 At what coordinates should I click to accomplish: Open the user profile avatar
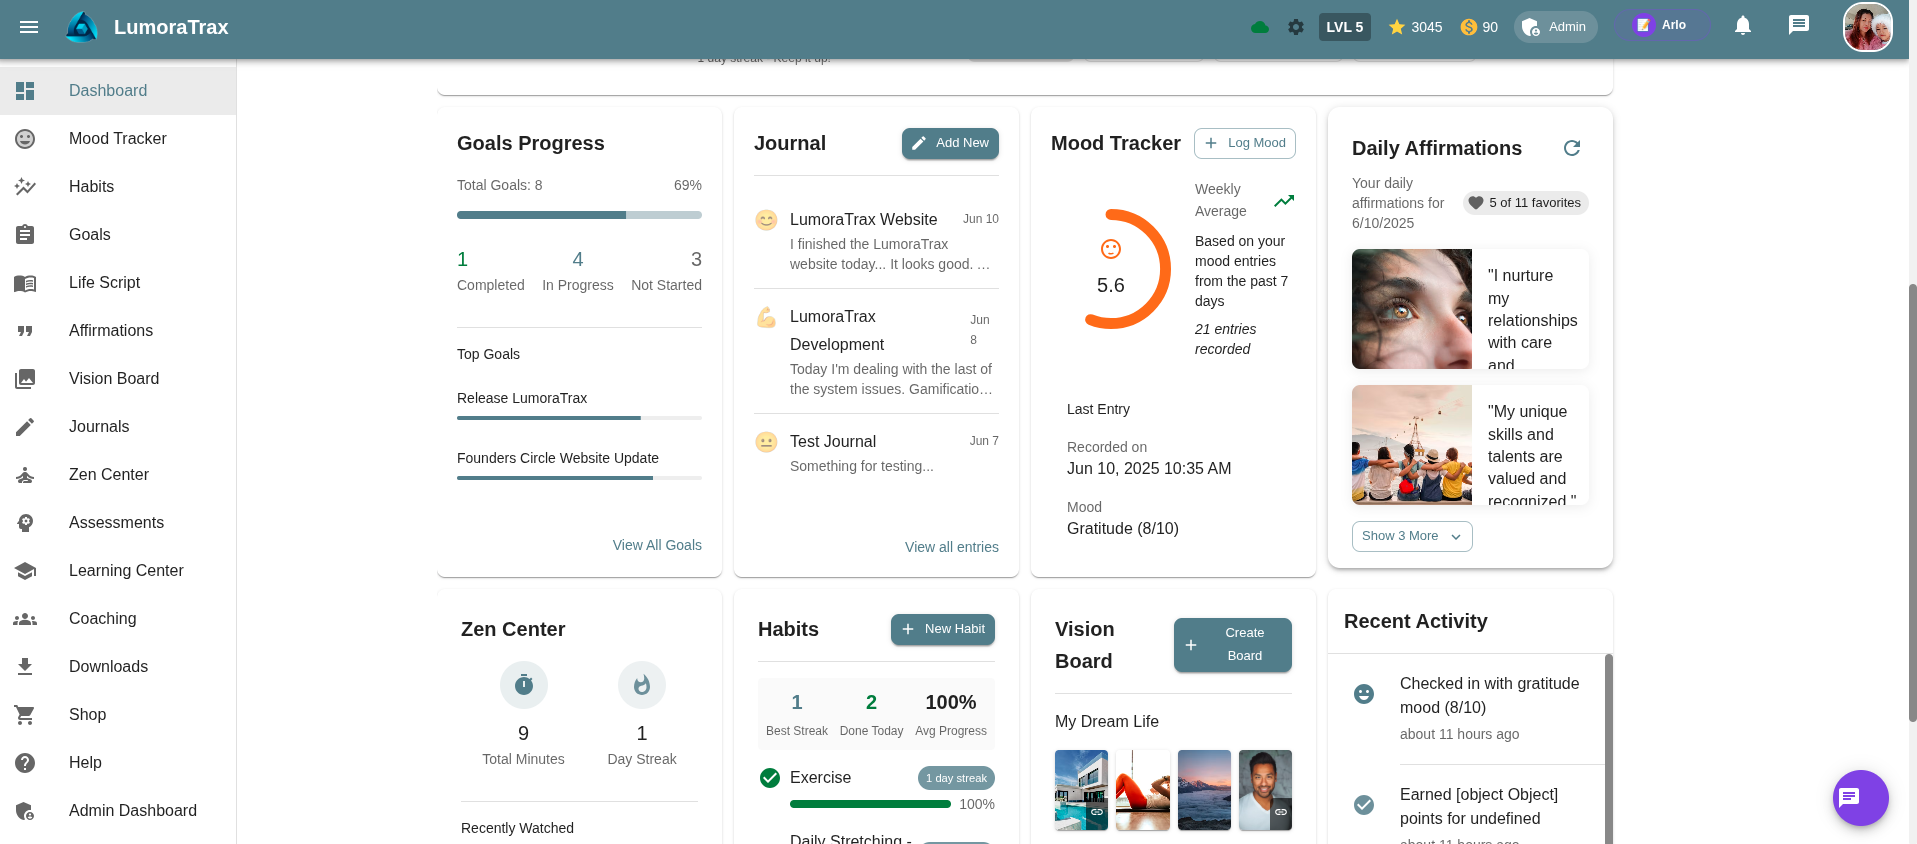click(1868, 27)
